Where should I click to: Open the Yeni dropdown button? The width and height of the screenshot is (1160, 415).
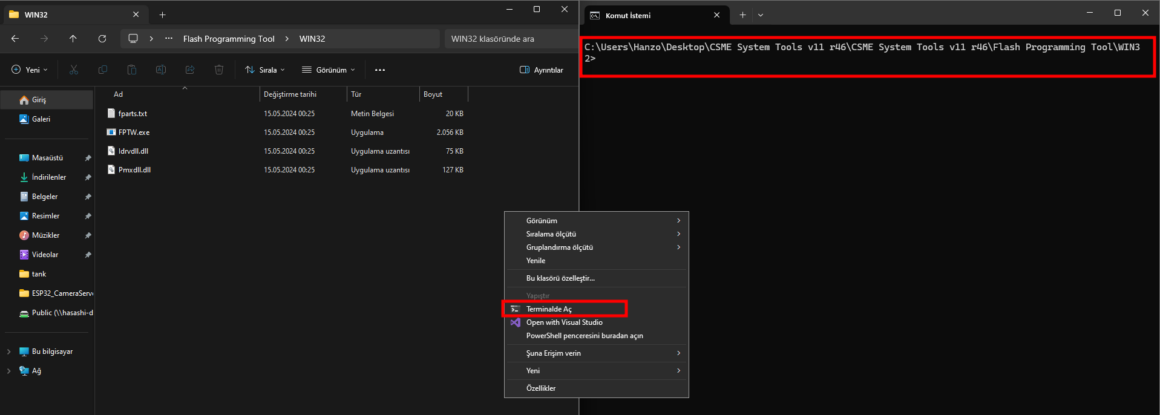(x=30, y=70)
